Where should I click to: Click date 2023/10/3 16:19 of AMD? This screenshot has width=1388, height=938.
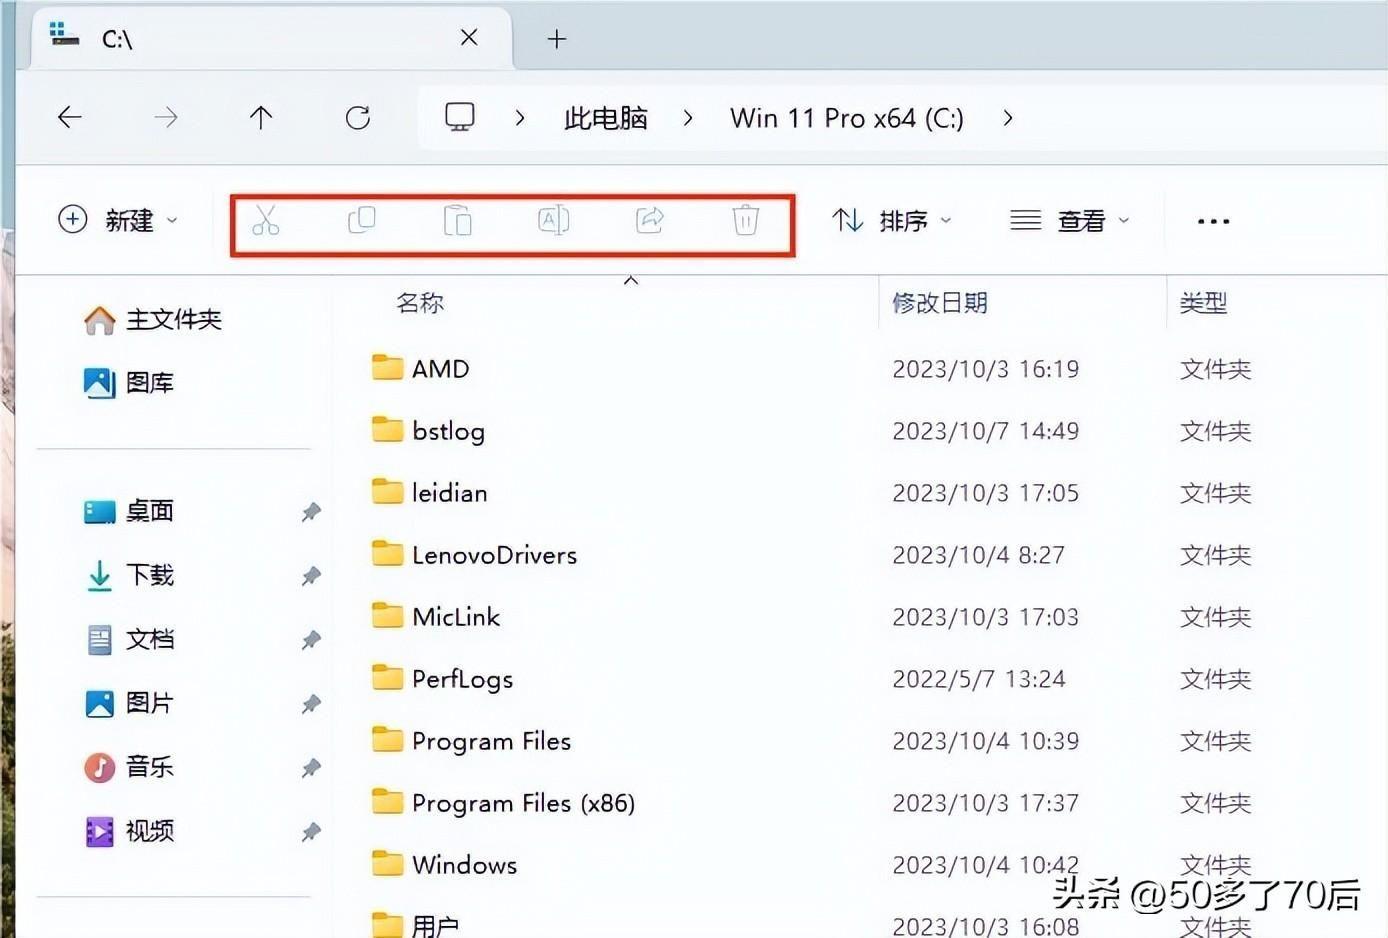point(986,369)
